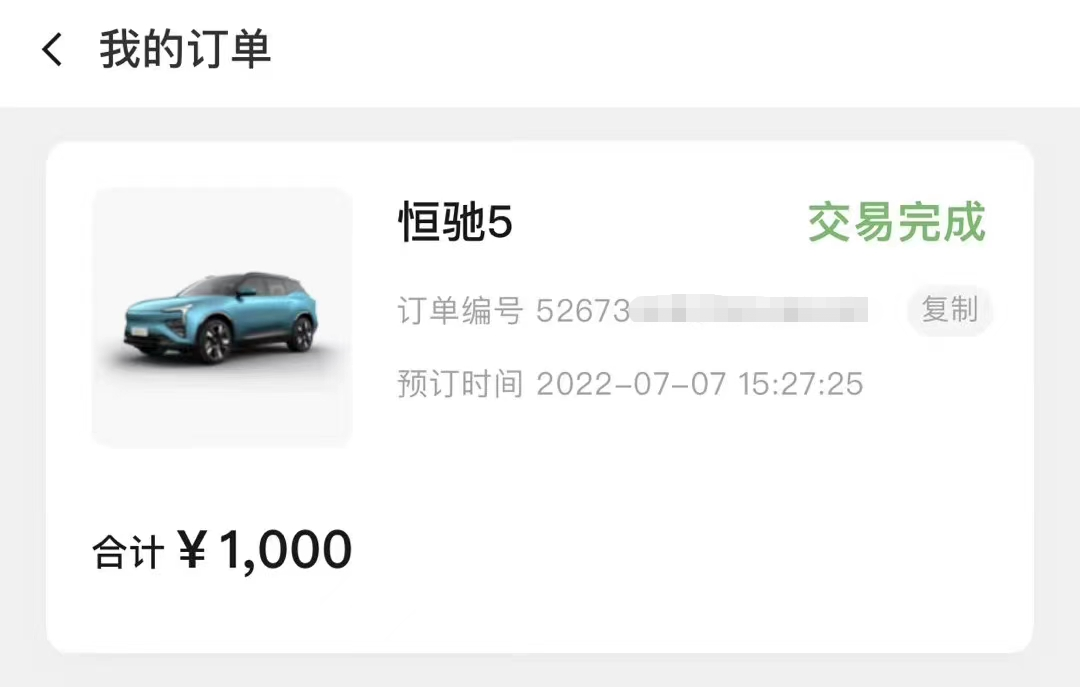
Task: Click the car's front wheel in the image
Action: 216,341
